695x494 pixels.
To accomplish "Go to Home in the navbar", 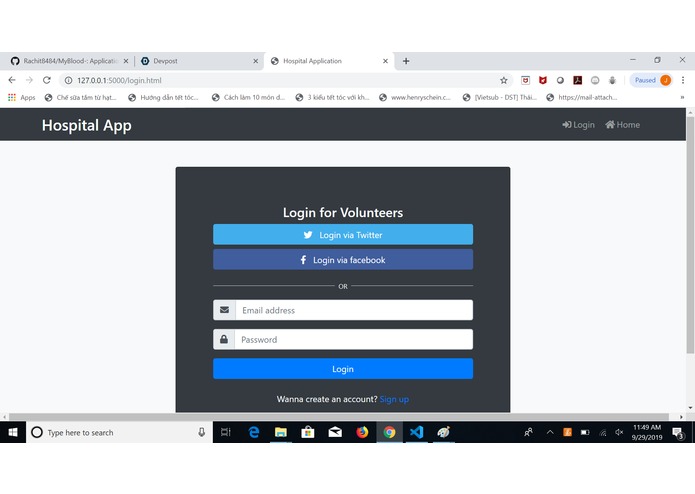I will pyautogui.click(x=622, y=124).
